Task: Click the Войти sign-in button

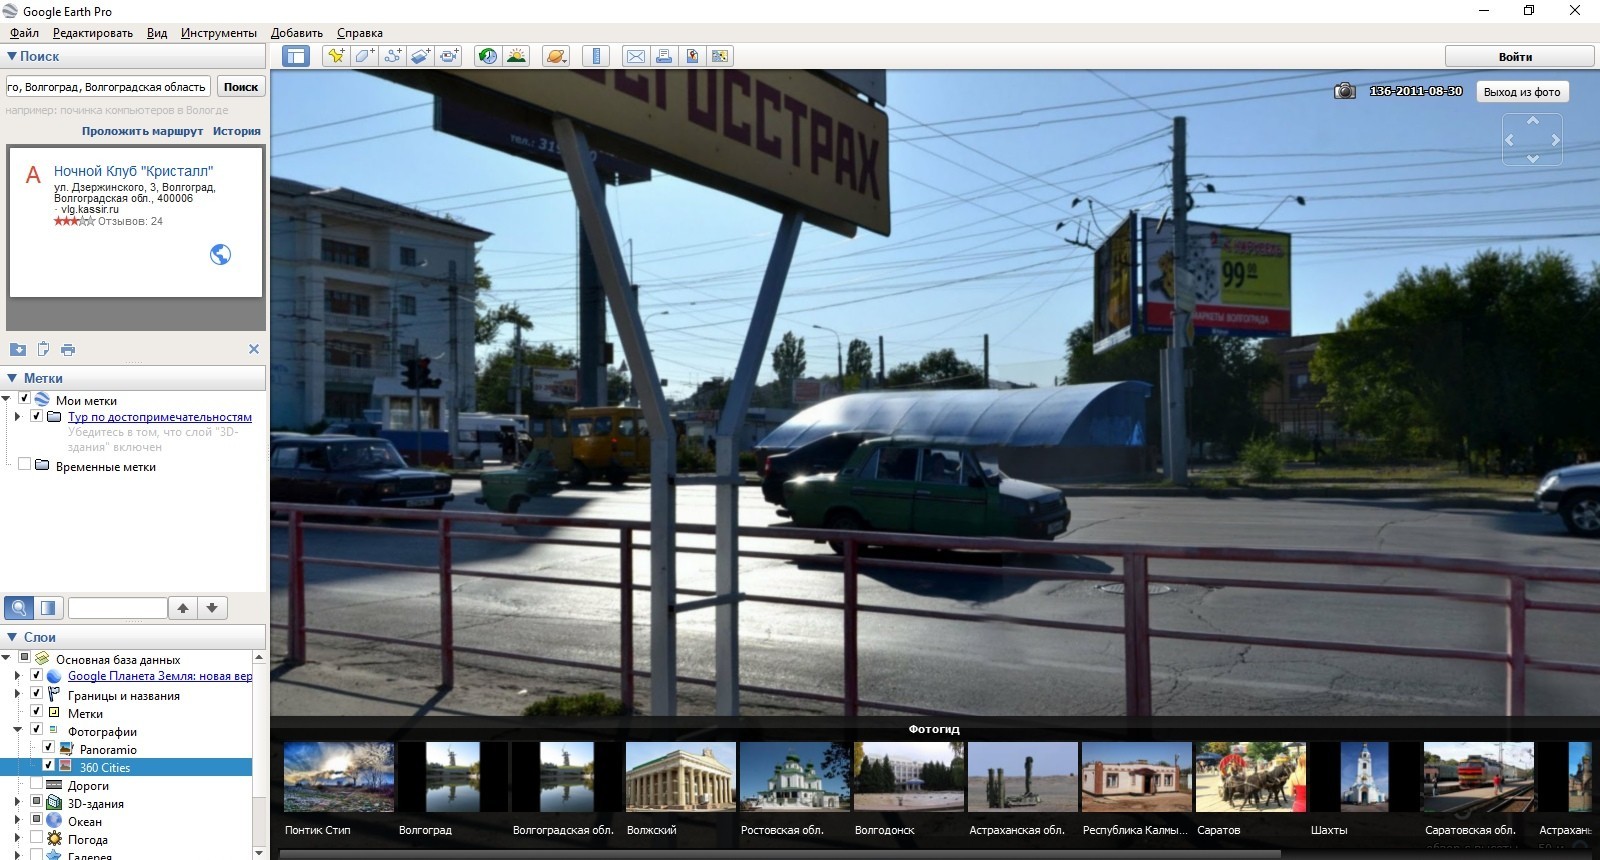Action: (x=1519, y=56)
